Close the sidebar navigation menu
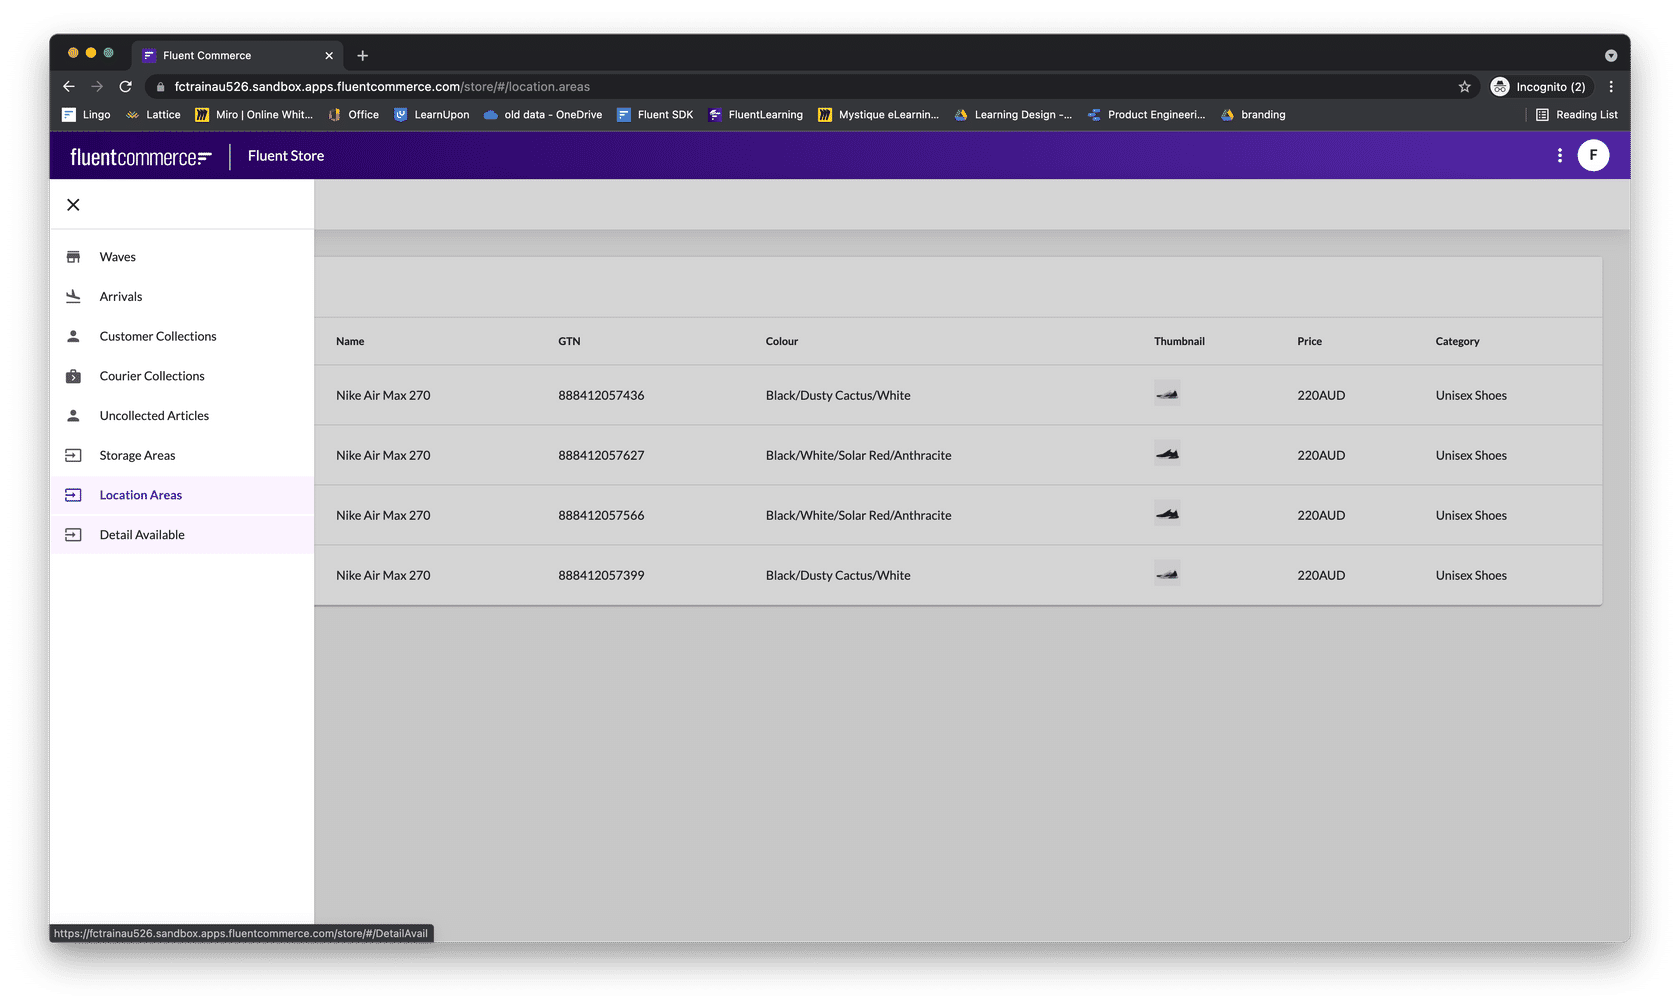 click(73, 205)
